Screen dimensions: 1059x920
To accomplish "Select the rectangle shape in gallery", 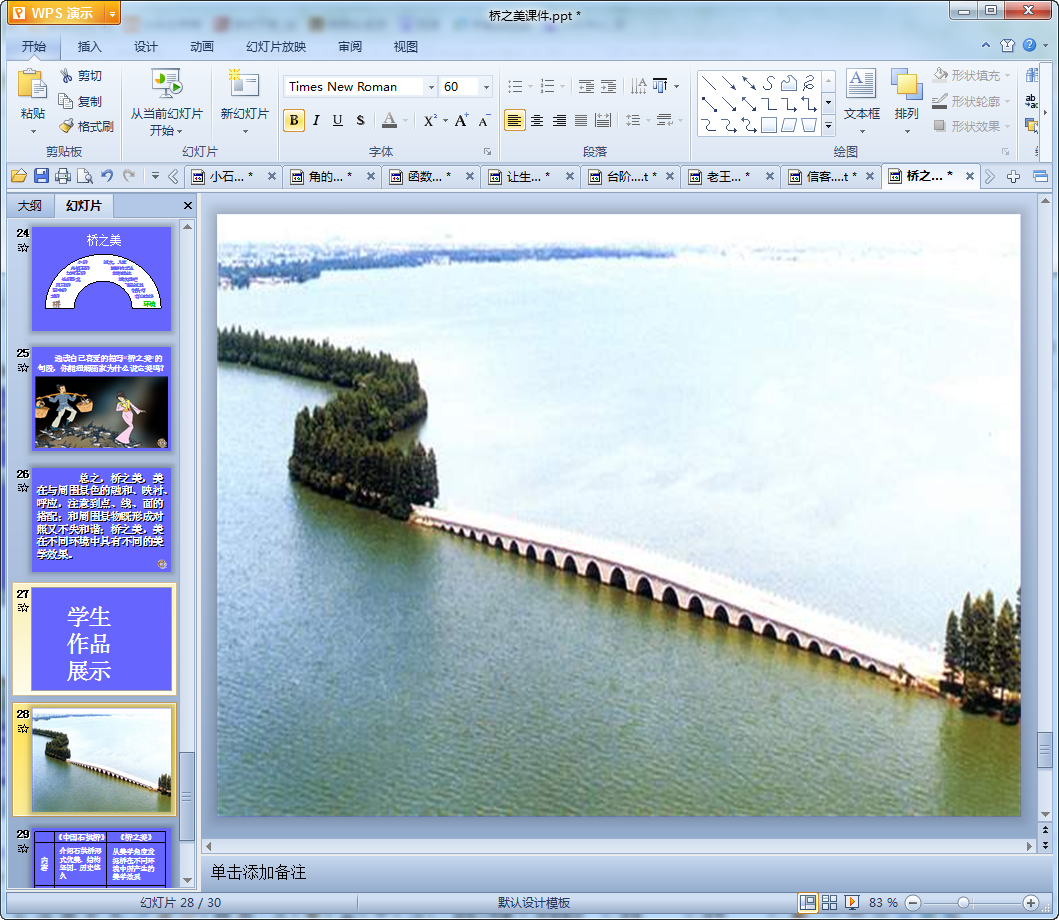I will point(769,125).
